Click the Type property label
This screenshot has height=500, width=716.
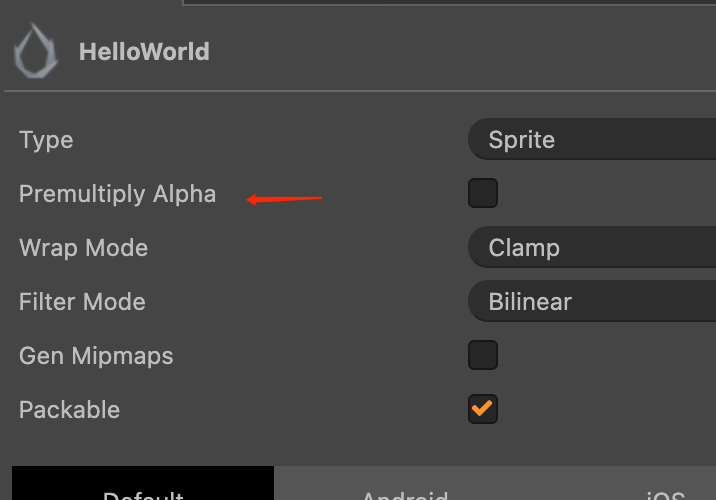(x=46, y=140)
